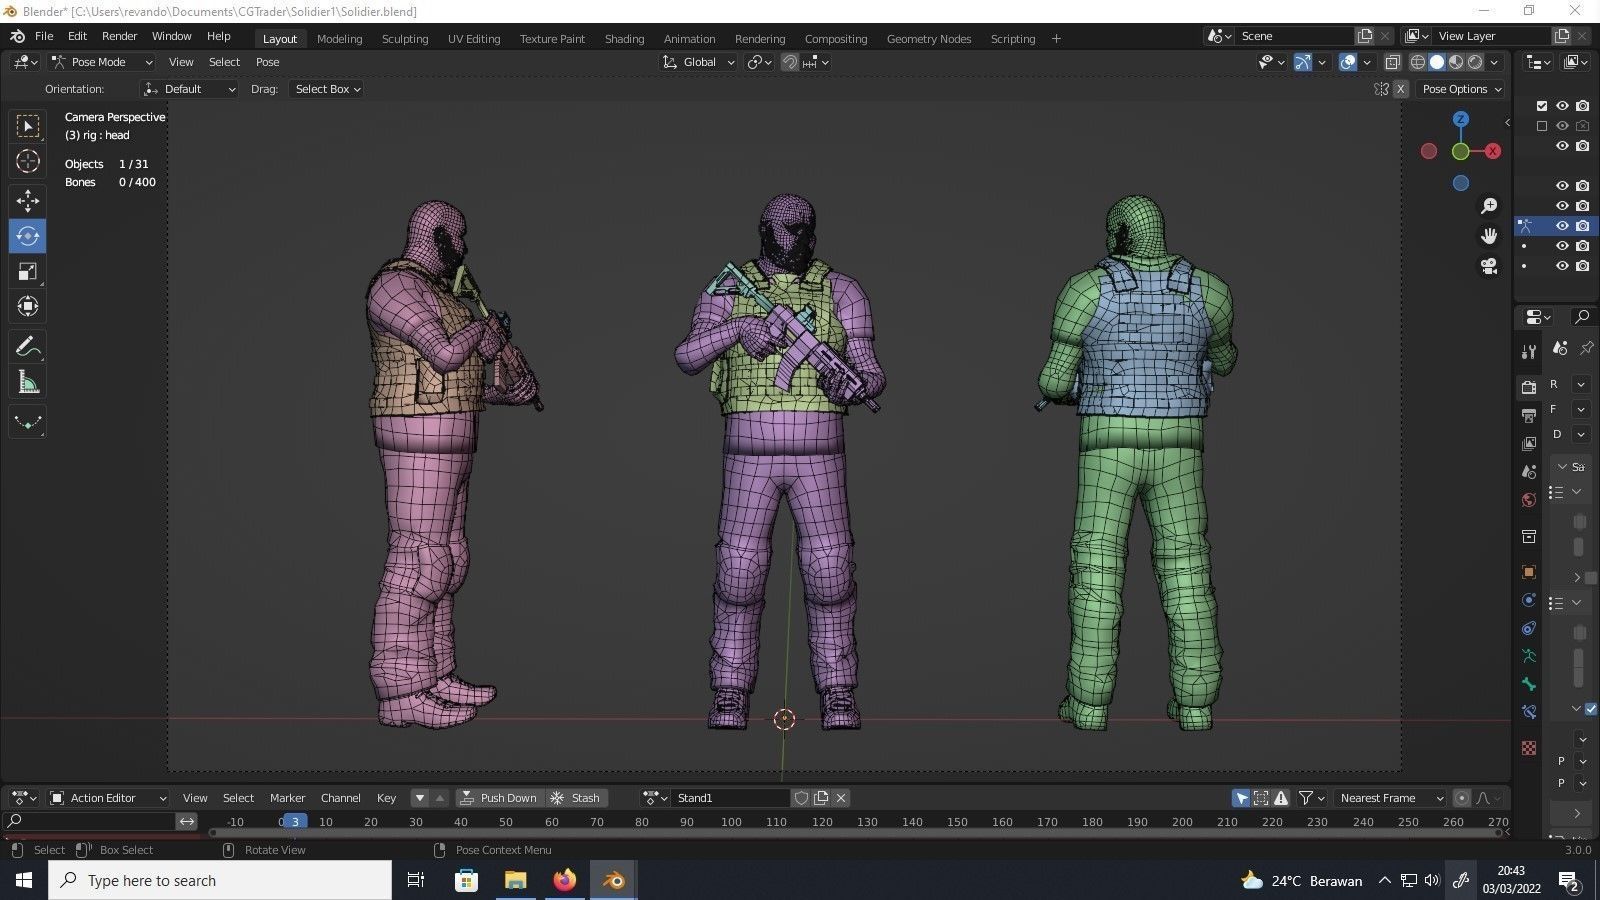Open the Bone Constraints properties tab
1600x900 pixels.
pyautogui.click(x=1528, y=712)
